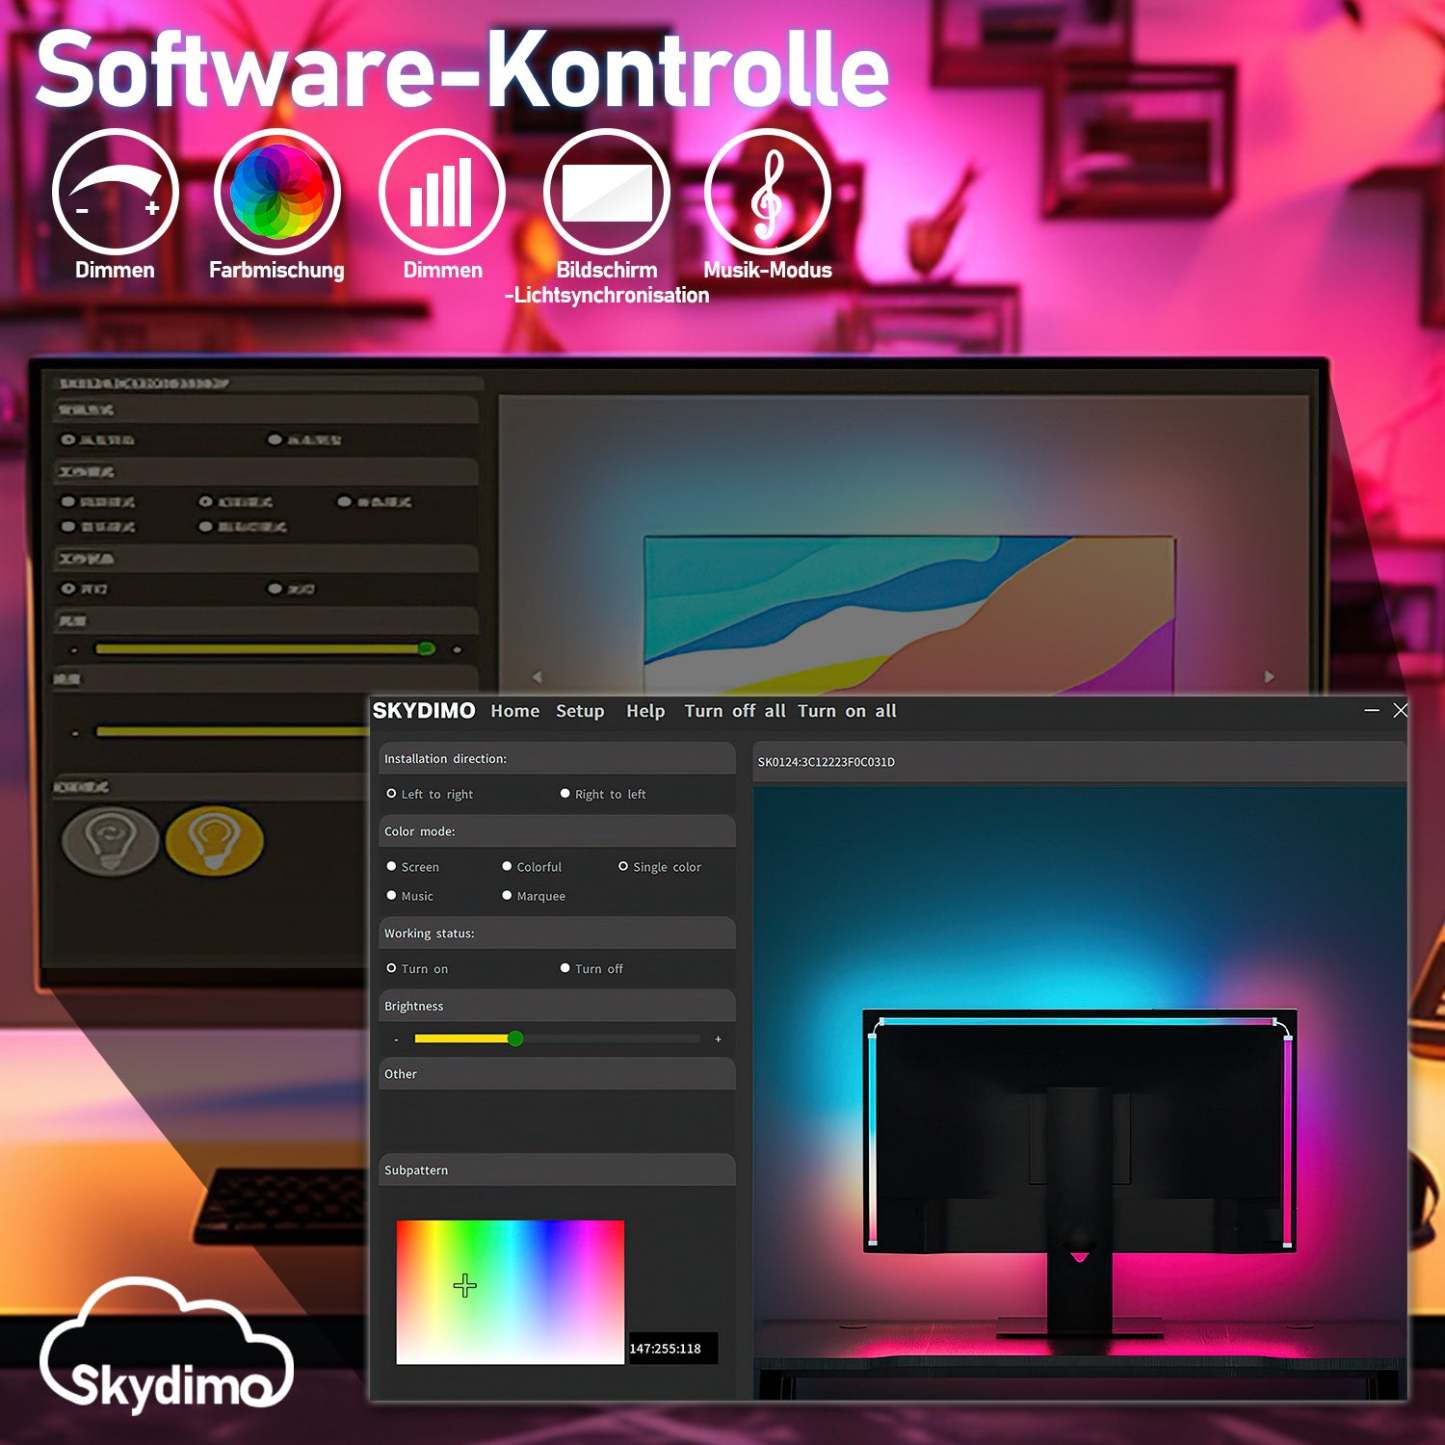Click the bar chart Dimmen icon
This screenshot has height=1445, width=1445.
coord(442,191)
